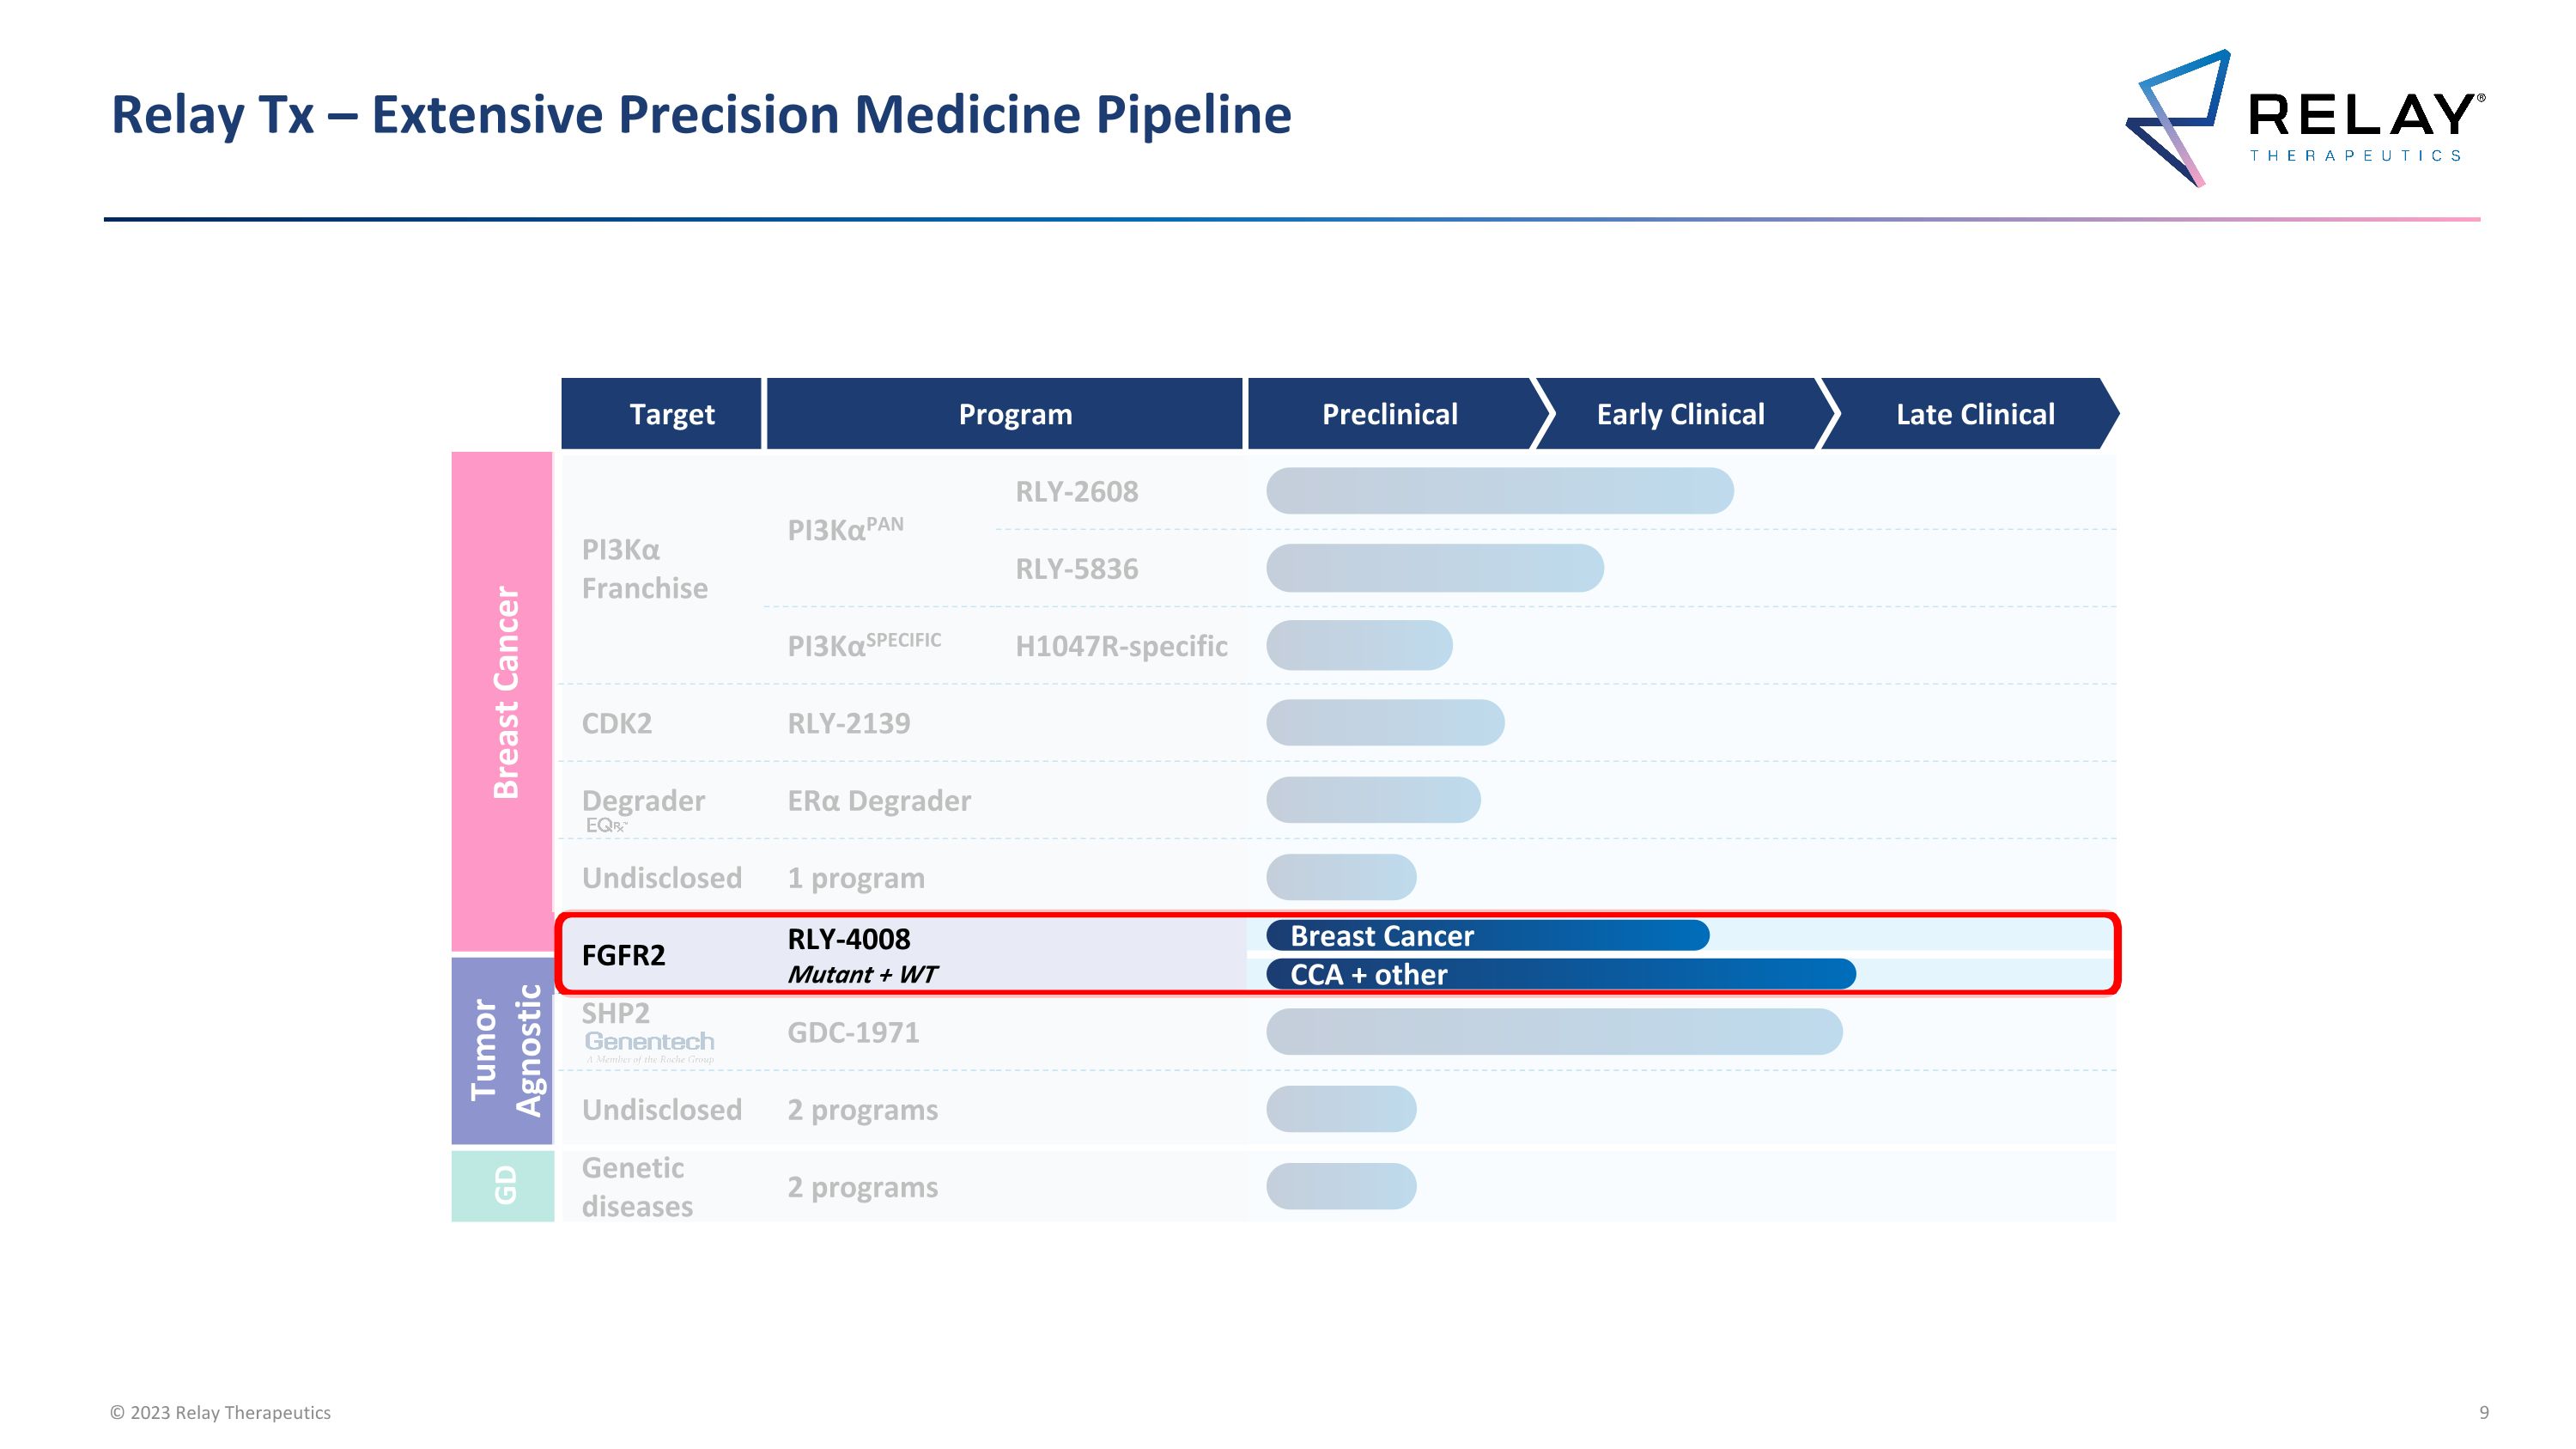Viewport: 2576px width, 1449px height.
Task: Click the Preclinical stage arrow header
Action: click(1389, 414)
